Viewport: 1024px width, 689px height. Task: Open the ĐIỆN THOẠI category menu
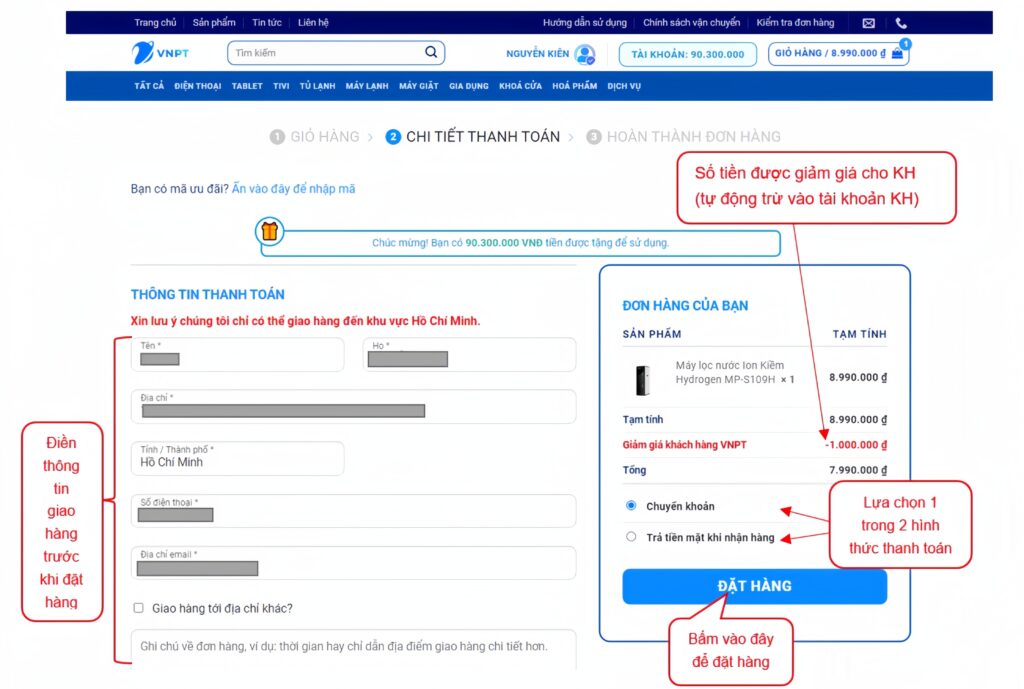point(197,86)
